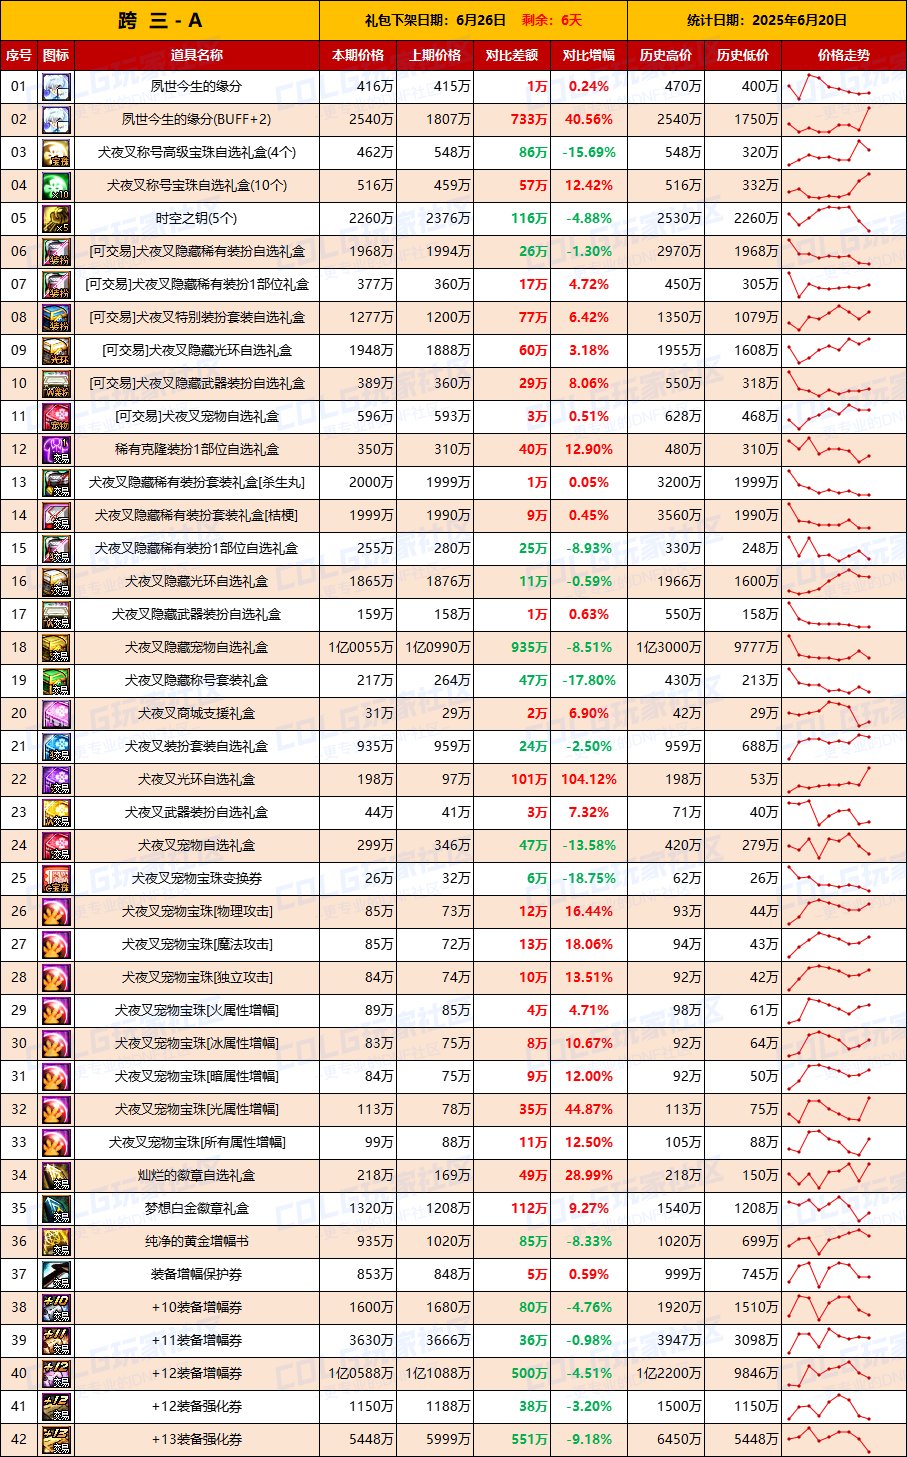
Task: Click the icon for 灿烂的徽章自选礼盒
Action: coord(56,1176)
